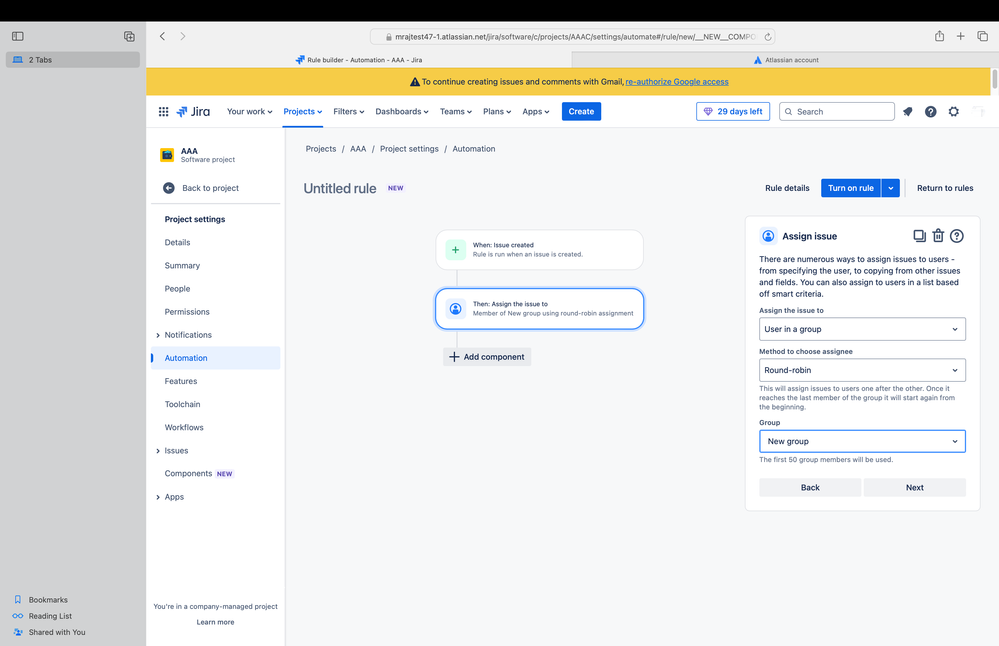Open the Details settings page

(x=177, y=243)
